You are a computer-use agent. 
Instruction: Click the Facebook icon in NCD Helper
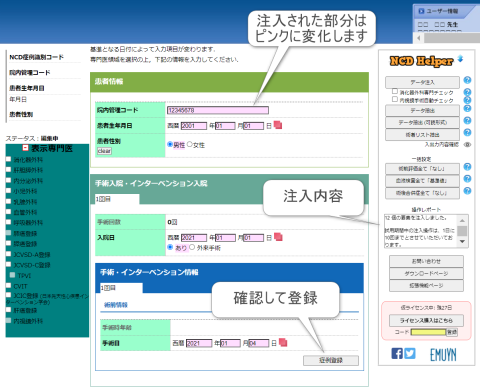click(x=397, y=353)
